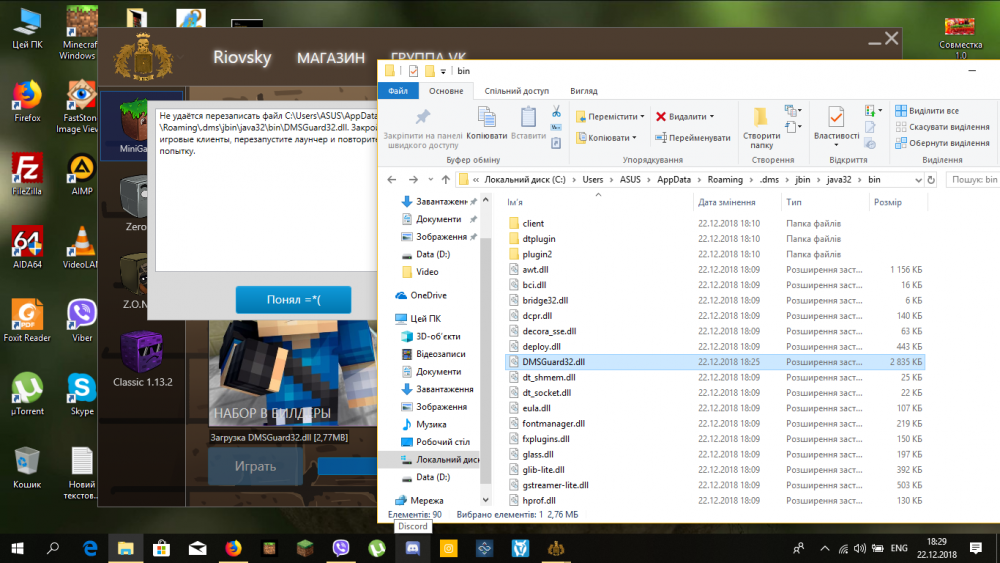Image resolution: width=1000 pixels, height=563 pixels.
Task: Open Recycle Bin (Кошик) icon
Action: click(27, 467)
